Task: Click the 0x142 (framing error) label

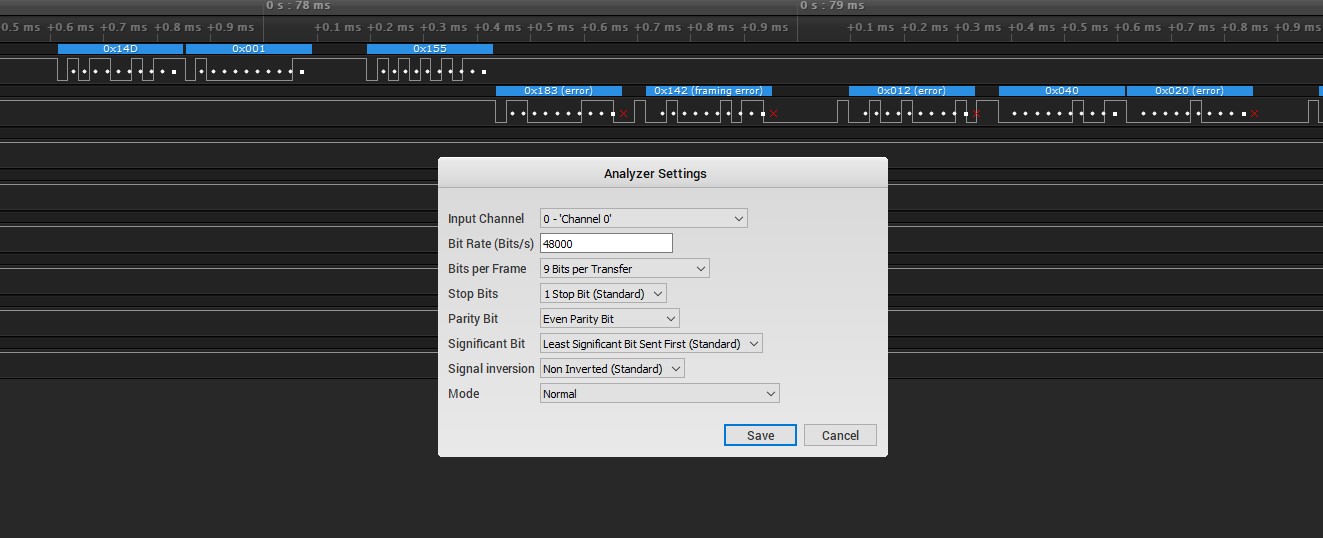Action: pyautogui.click(x=708, y=91)
